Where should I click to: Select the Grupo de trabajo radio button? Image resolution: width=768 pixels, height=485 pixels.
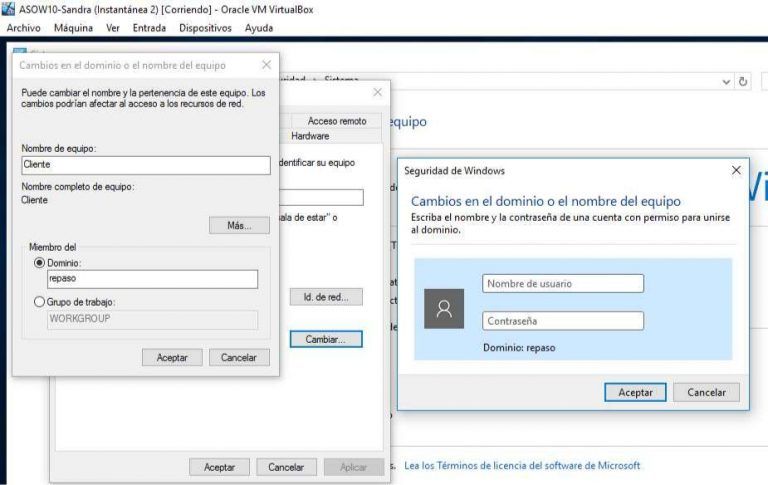tap(39, 302)
